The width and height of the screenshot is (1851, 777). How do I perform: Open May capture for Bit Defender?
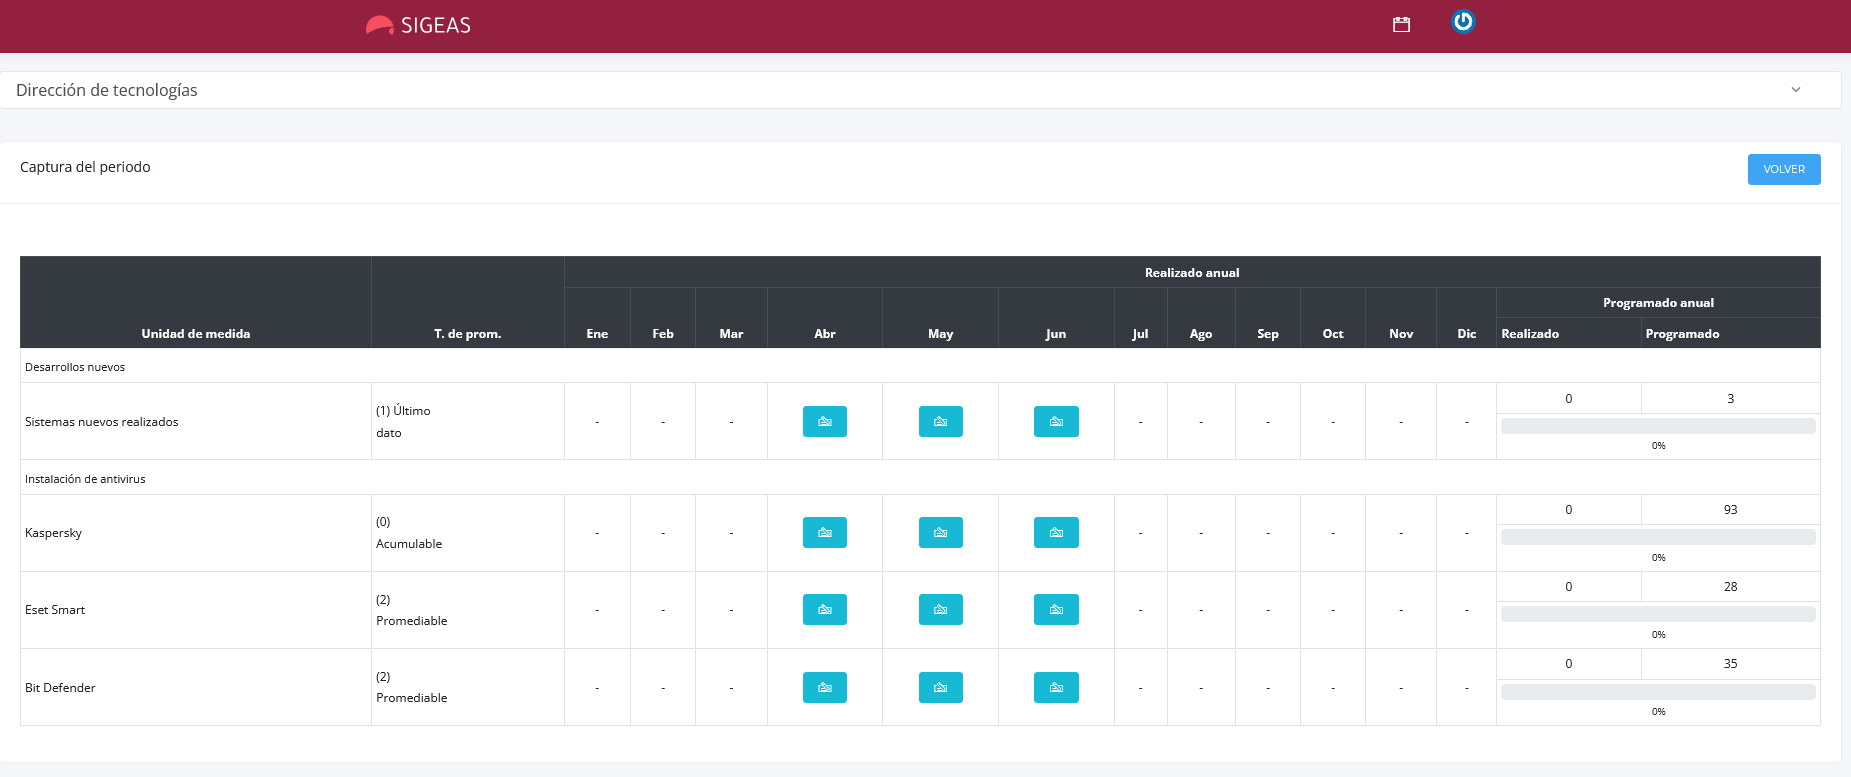tap(941, 687)
